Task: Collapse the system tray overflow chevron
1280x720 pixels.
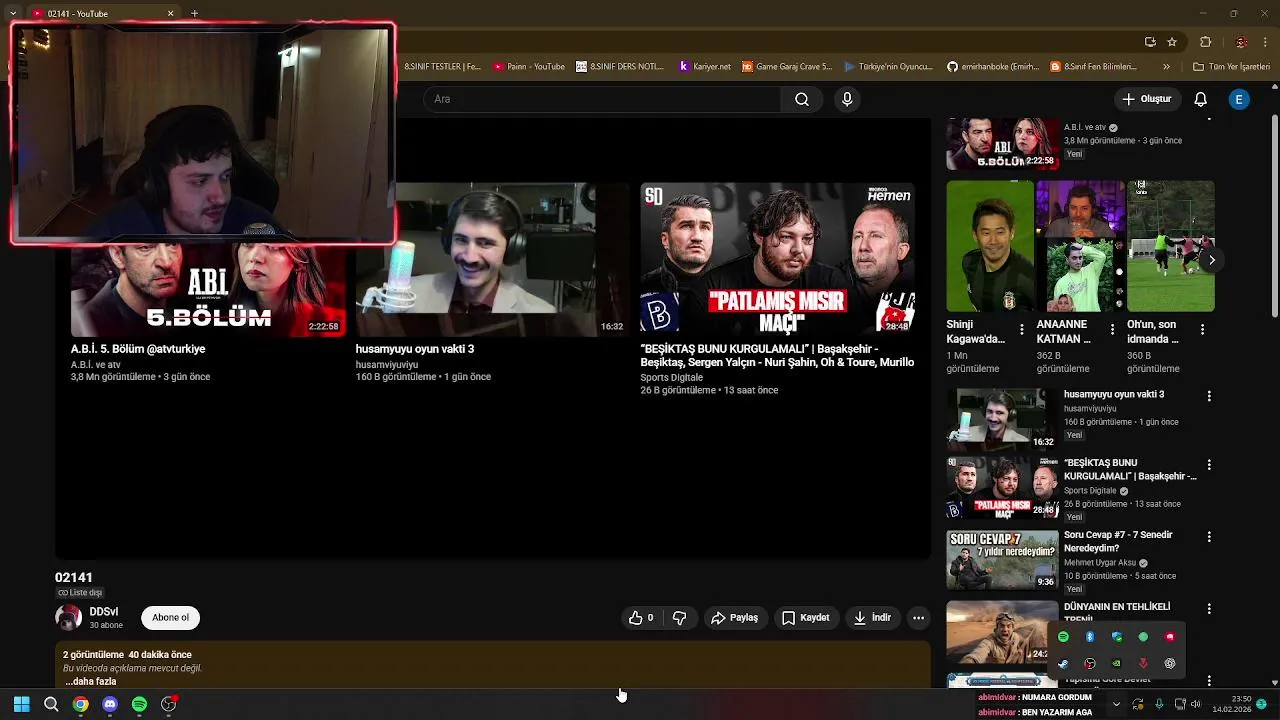Action: 1117,704
